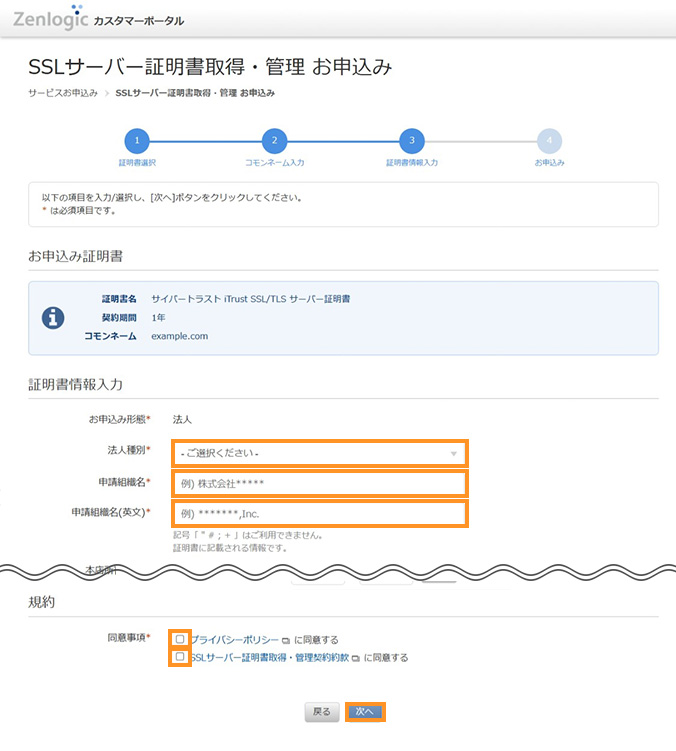Open the SSLサーバー証明書取得・管理契約約款 link
676x751 pixels.
coord(270,658)
